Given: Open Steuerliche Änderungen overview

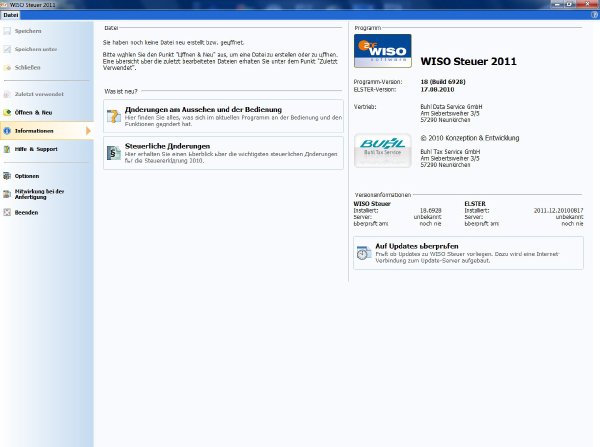Looking at the screenshot, I should pos(223,153).
